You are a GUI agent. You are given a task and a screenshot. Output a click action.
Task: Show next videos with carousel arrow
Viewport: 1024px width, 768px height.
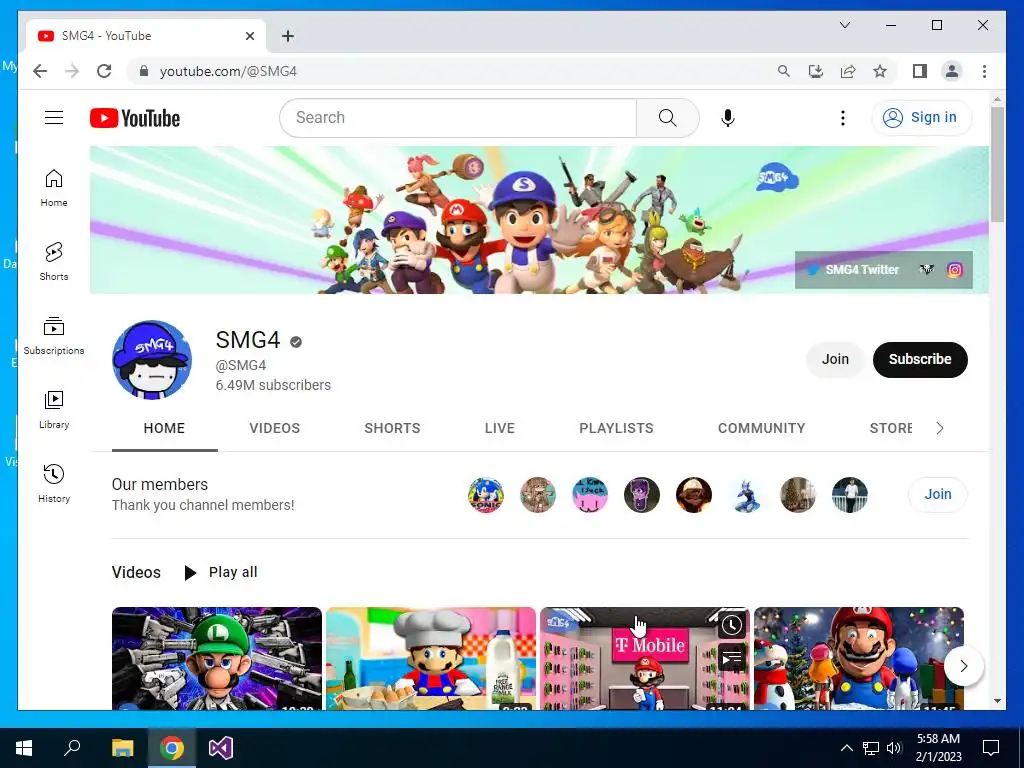[963, 666]
